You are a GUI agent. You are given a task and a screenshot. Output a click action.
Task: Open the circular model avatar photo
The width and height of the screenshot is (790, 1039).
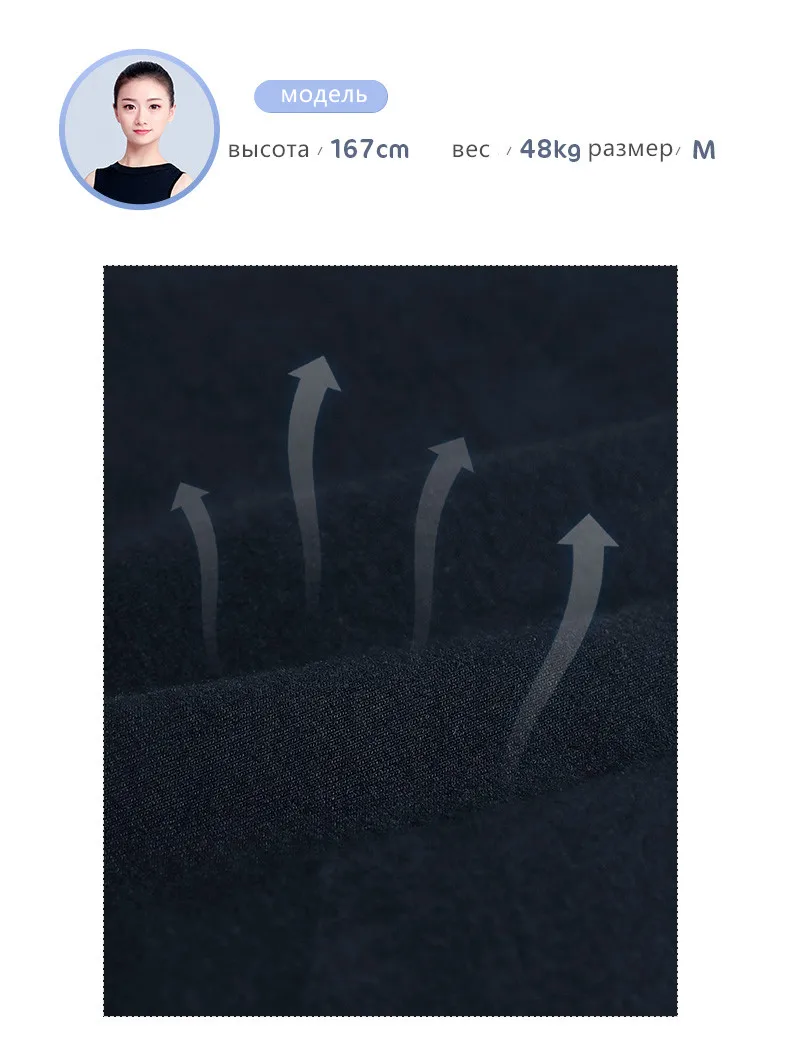point(139,129)
